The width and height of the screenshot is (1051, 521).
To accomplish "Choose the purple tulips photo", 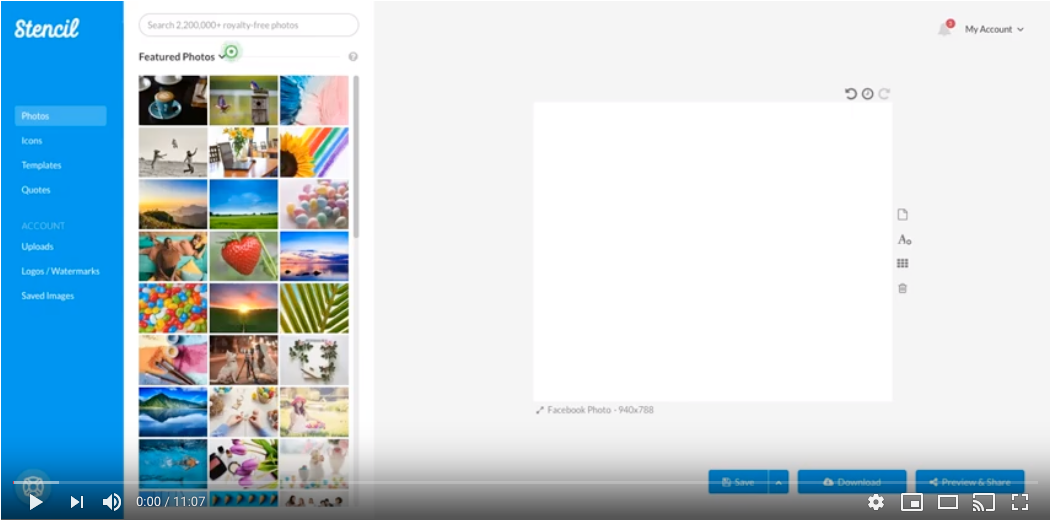I will click(243, 463).
